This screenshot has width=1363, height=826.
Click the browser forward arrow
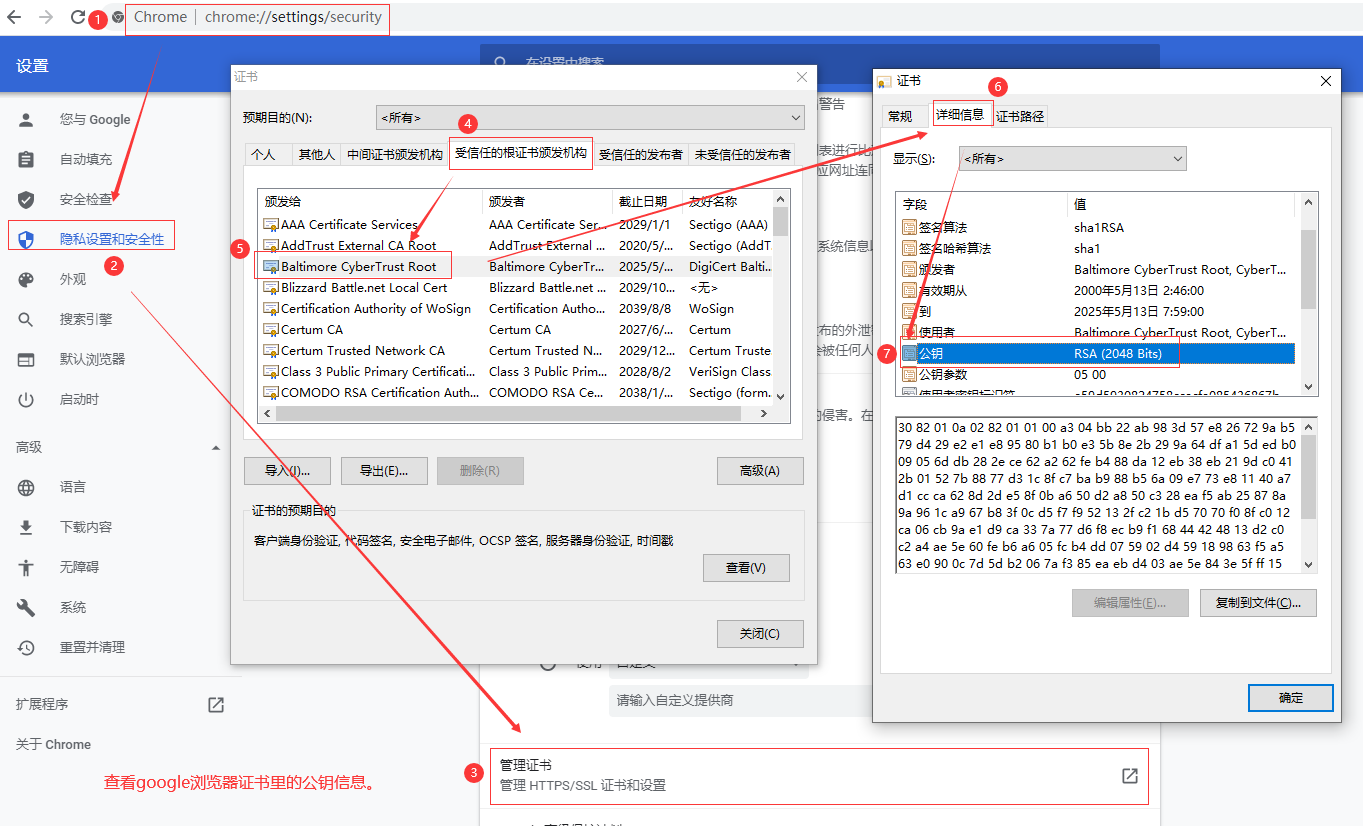(45, 17)
